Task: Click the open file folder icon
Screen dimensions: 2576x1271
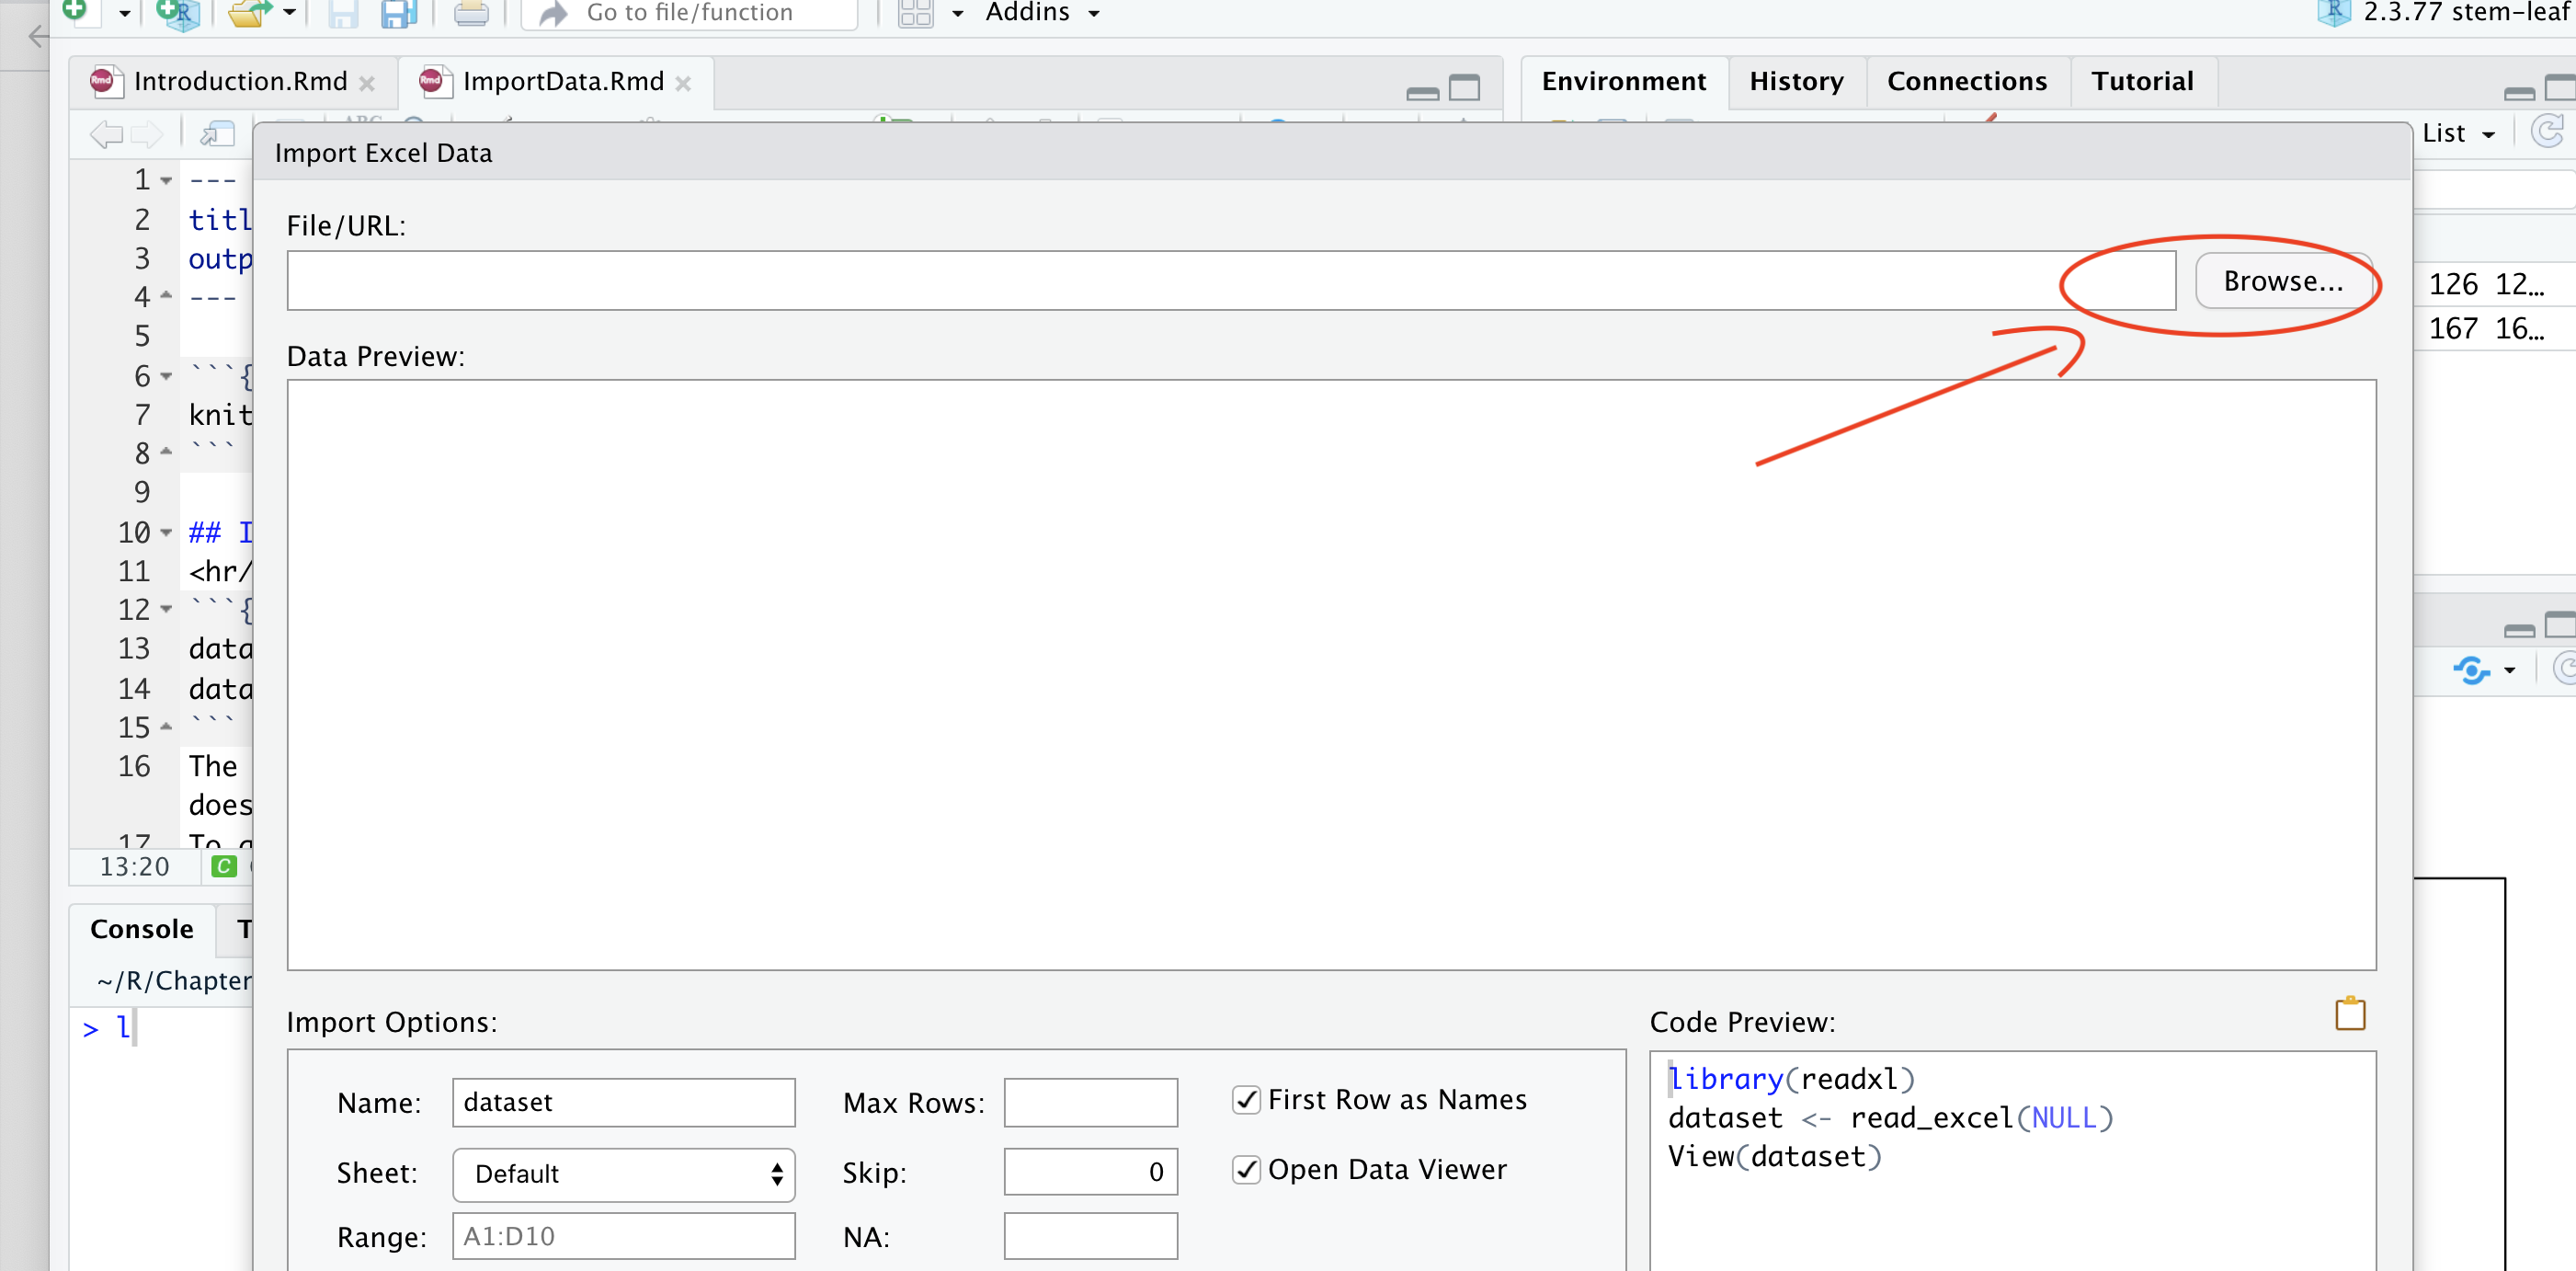Action: point(249,12)
